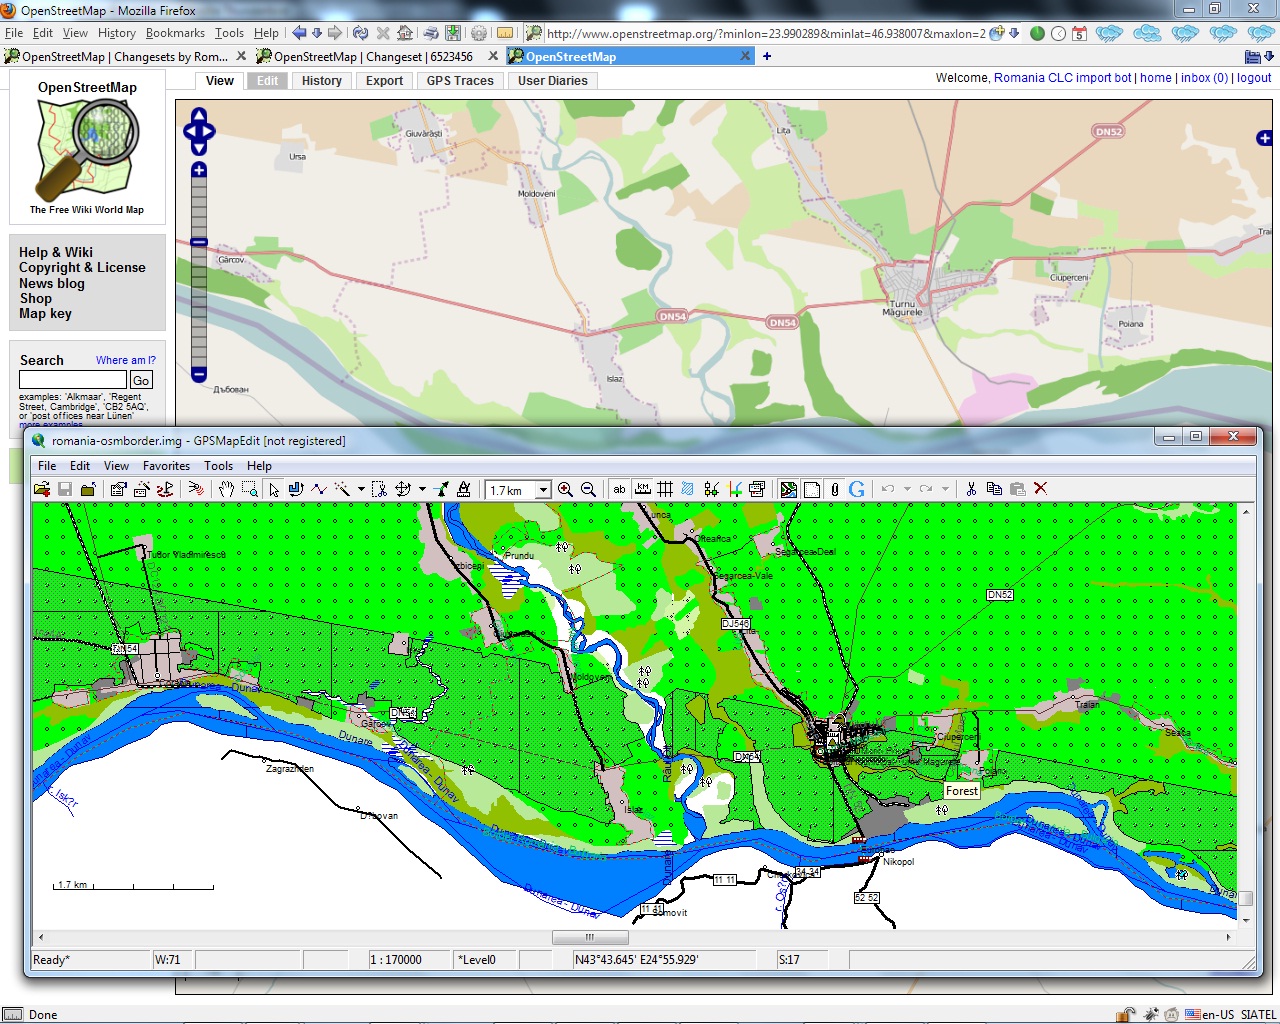
Task: Click the OpenStreetMap search input field
Action: 73,380
